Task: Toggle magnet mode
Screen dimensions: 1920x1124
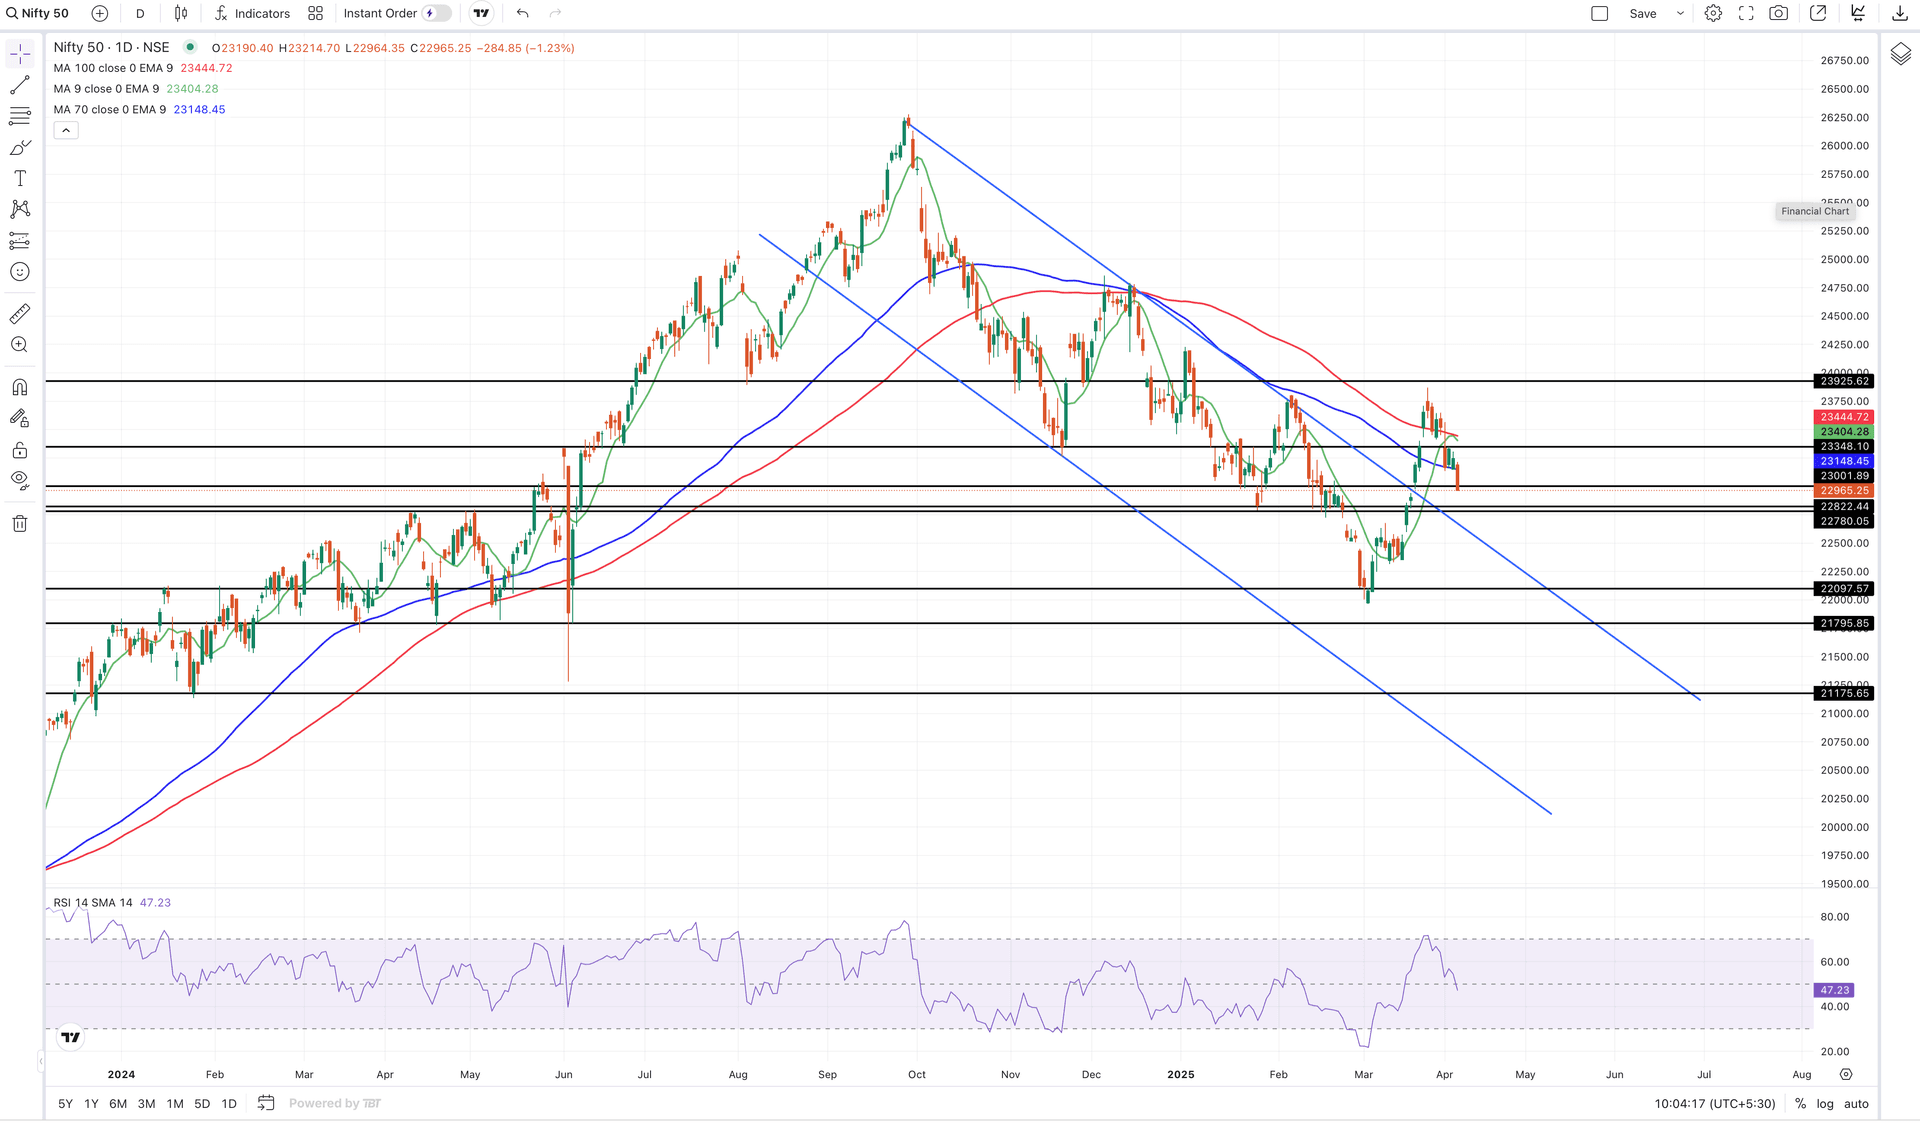Action: [20, 388]
